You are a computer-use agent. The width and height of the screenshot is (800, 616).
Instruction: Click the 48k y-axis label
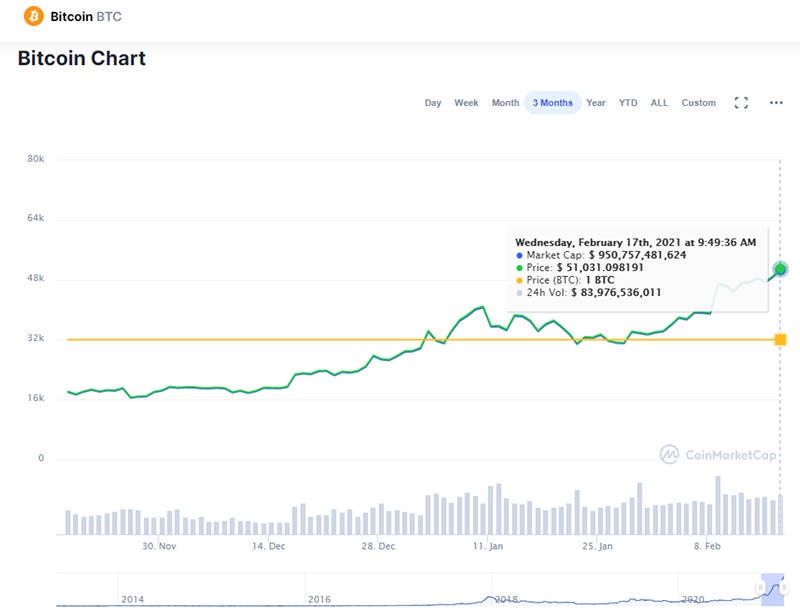pos(36,278)
